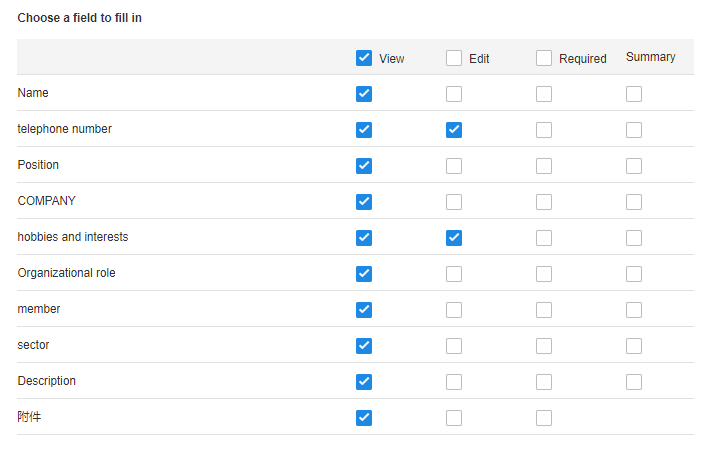708x458 pixels.
Task: Mark the Description field as Required
Action: pyautogui.click(x=544, y=382)
